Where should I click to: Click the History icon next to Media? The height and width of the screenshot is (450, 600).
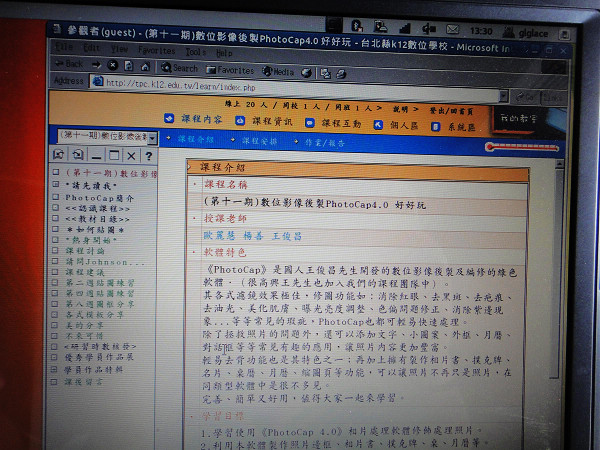306,72
